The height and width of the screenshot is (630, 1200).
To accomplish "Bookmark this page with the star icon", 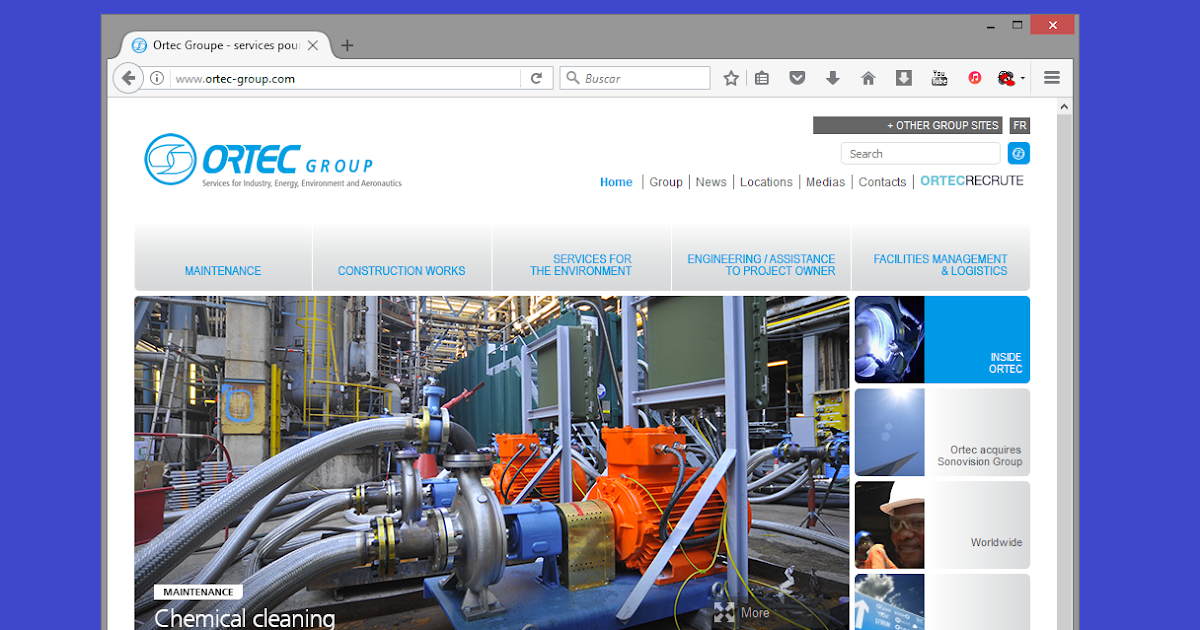I will point(730,77).
